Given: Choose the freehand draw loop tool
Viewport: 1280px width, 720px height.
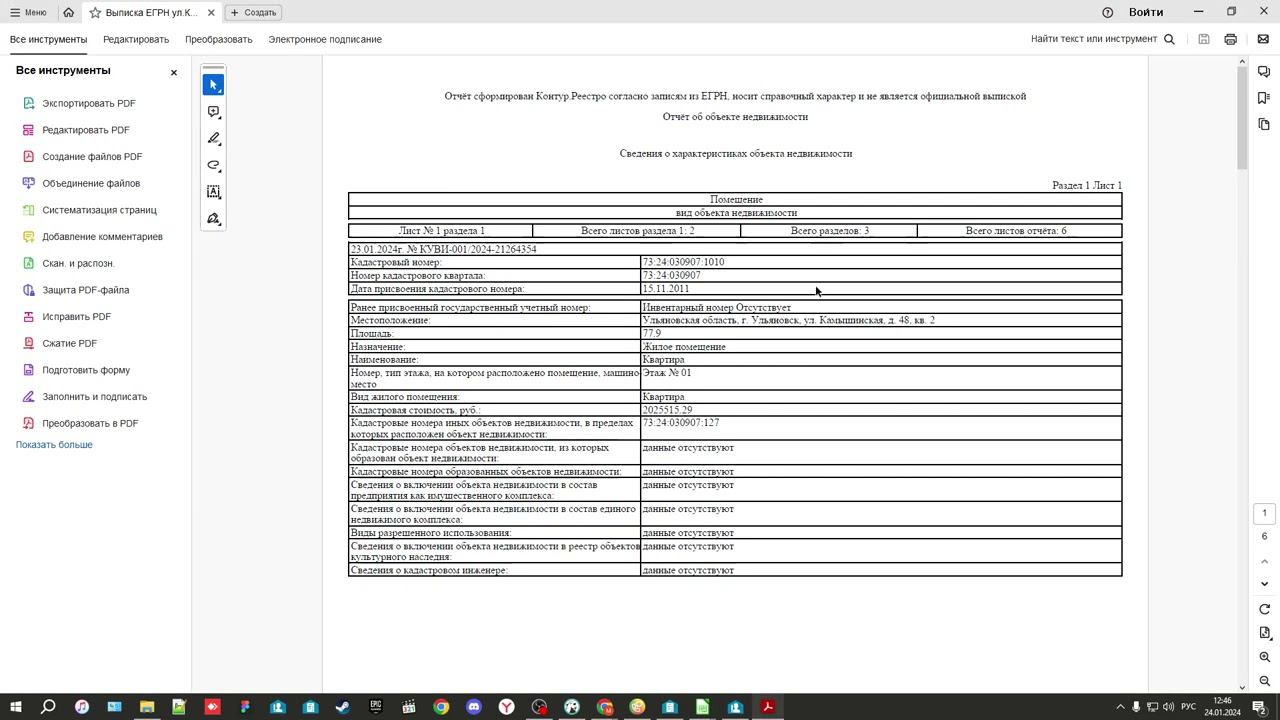Looking at the screenshot, I should [213, 165].
